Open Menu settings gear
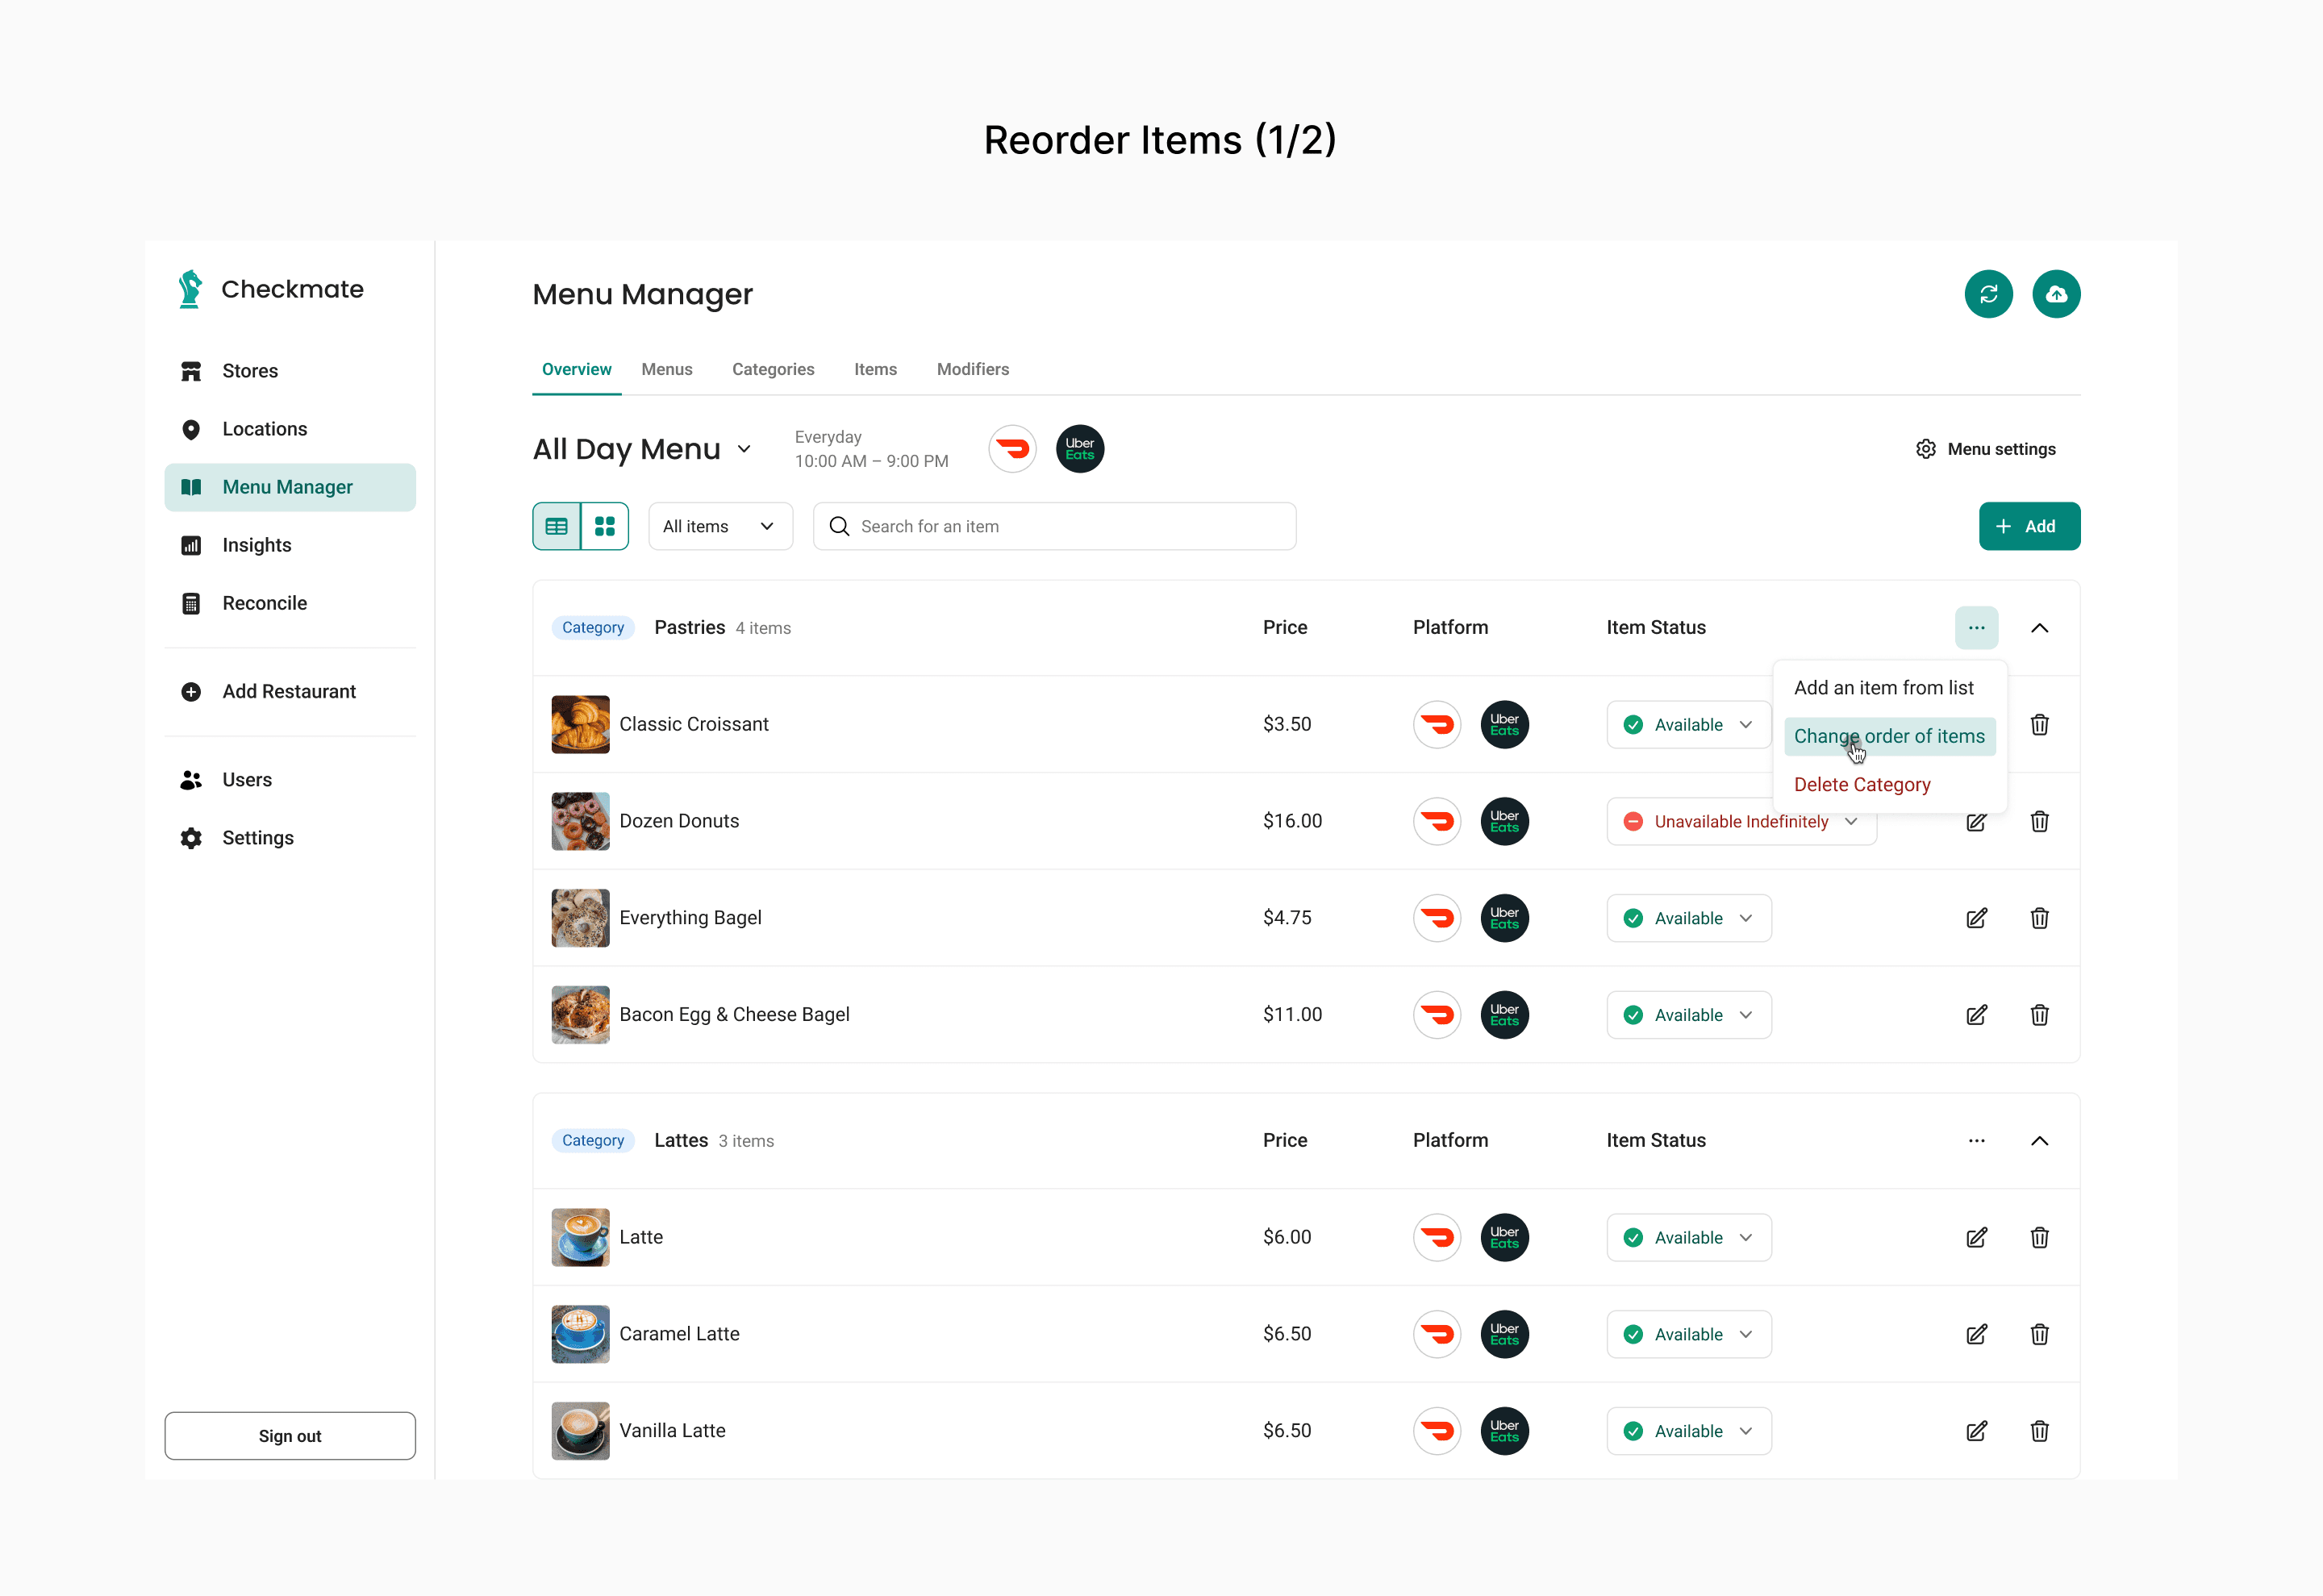This screenshot has height=1596, width=2323. click(1985, 449)
